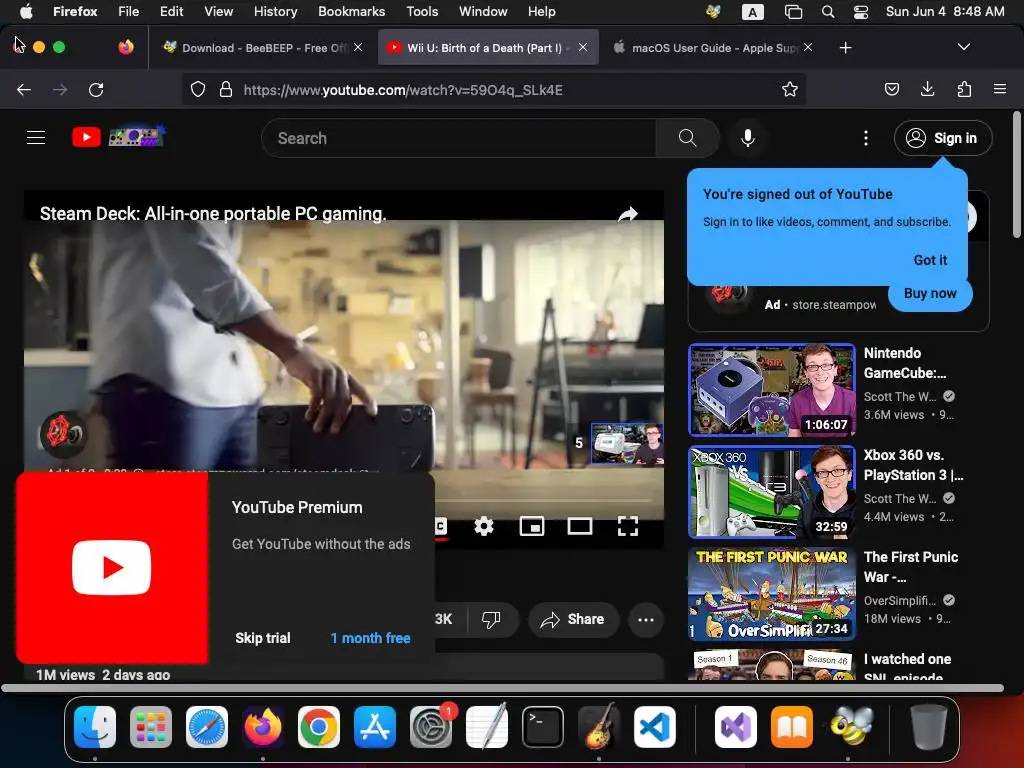This screenshot has width=1024, height=768.
Task: Switch to theater mode
Action: (x=579, y=526)
